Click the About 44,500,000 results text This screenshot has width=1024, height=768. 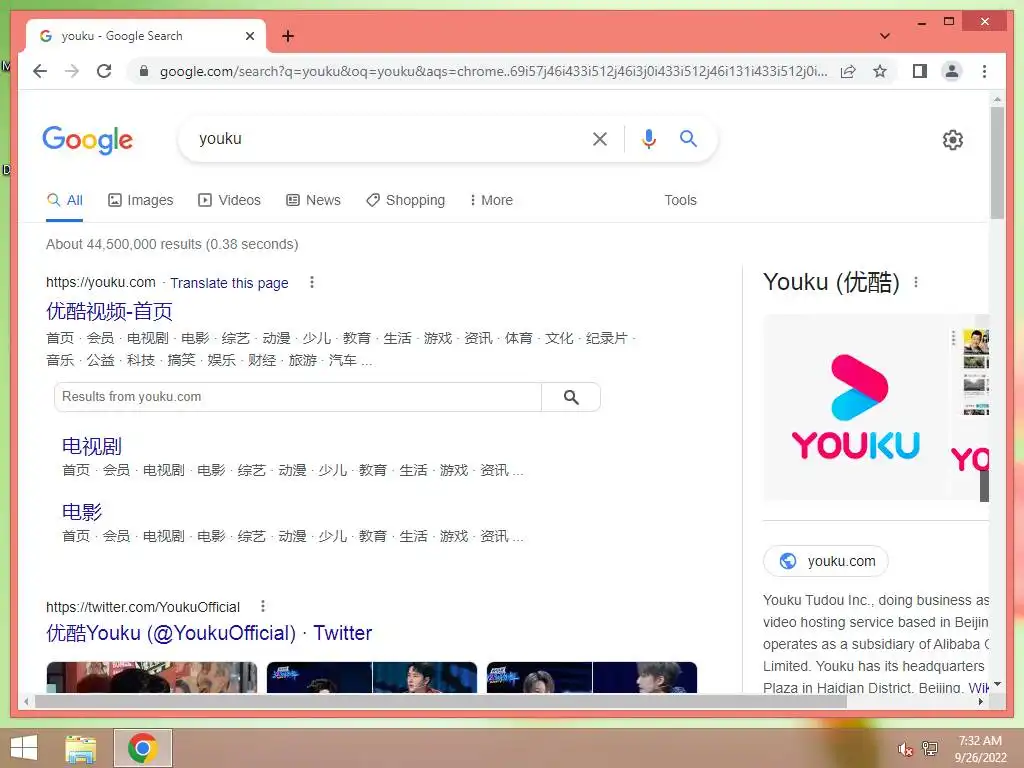click(x=172, y=244)
